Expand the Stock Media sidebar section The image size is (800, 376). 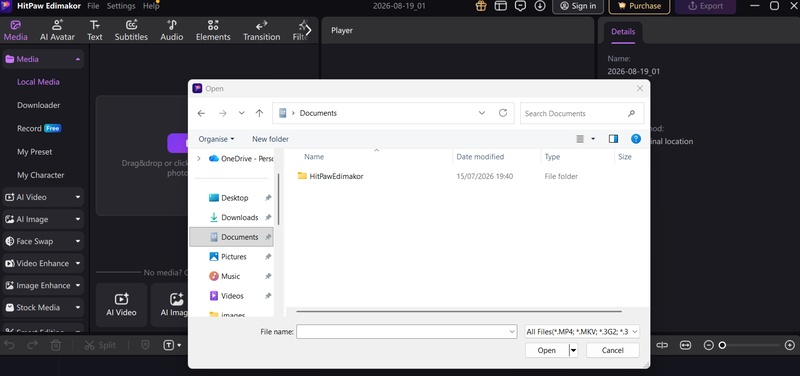point(78,308)
